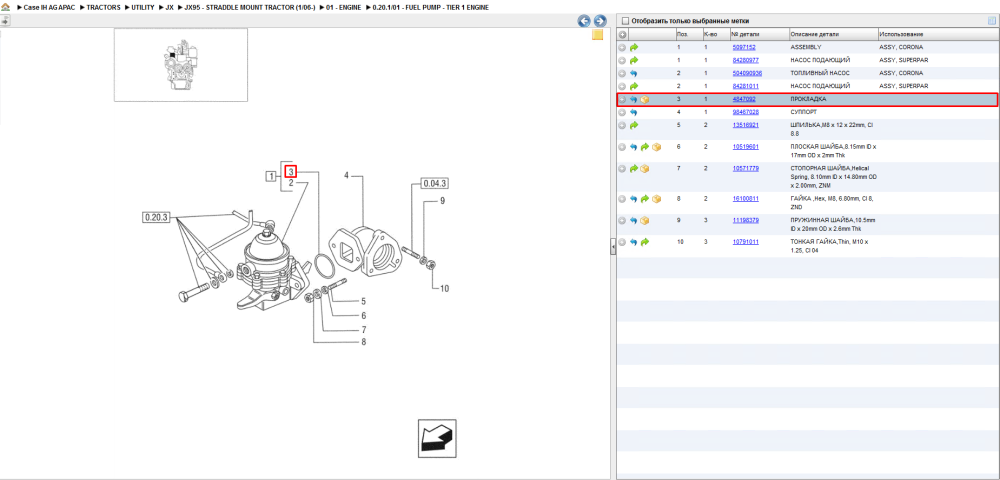Image resolution: width=1000 pixels, height=480 pixels.
Task: Toggle the selection circle for part 10519601
Action: tap(622, 147)
